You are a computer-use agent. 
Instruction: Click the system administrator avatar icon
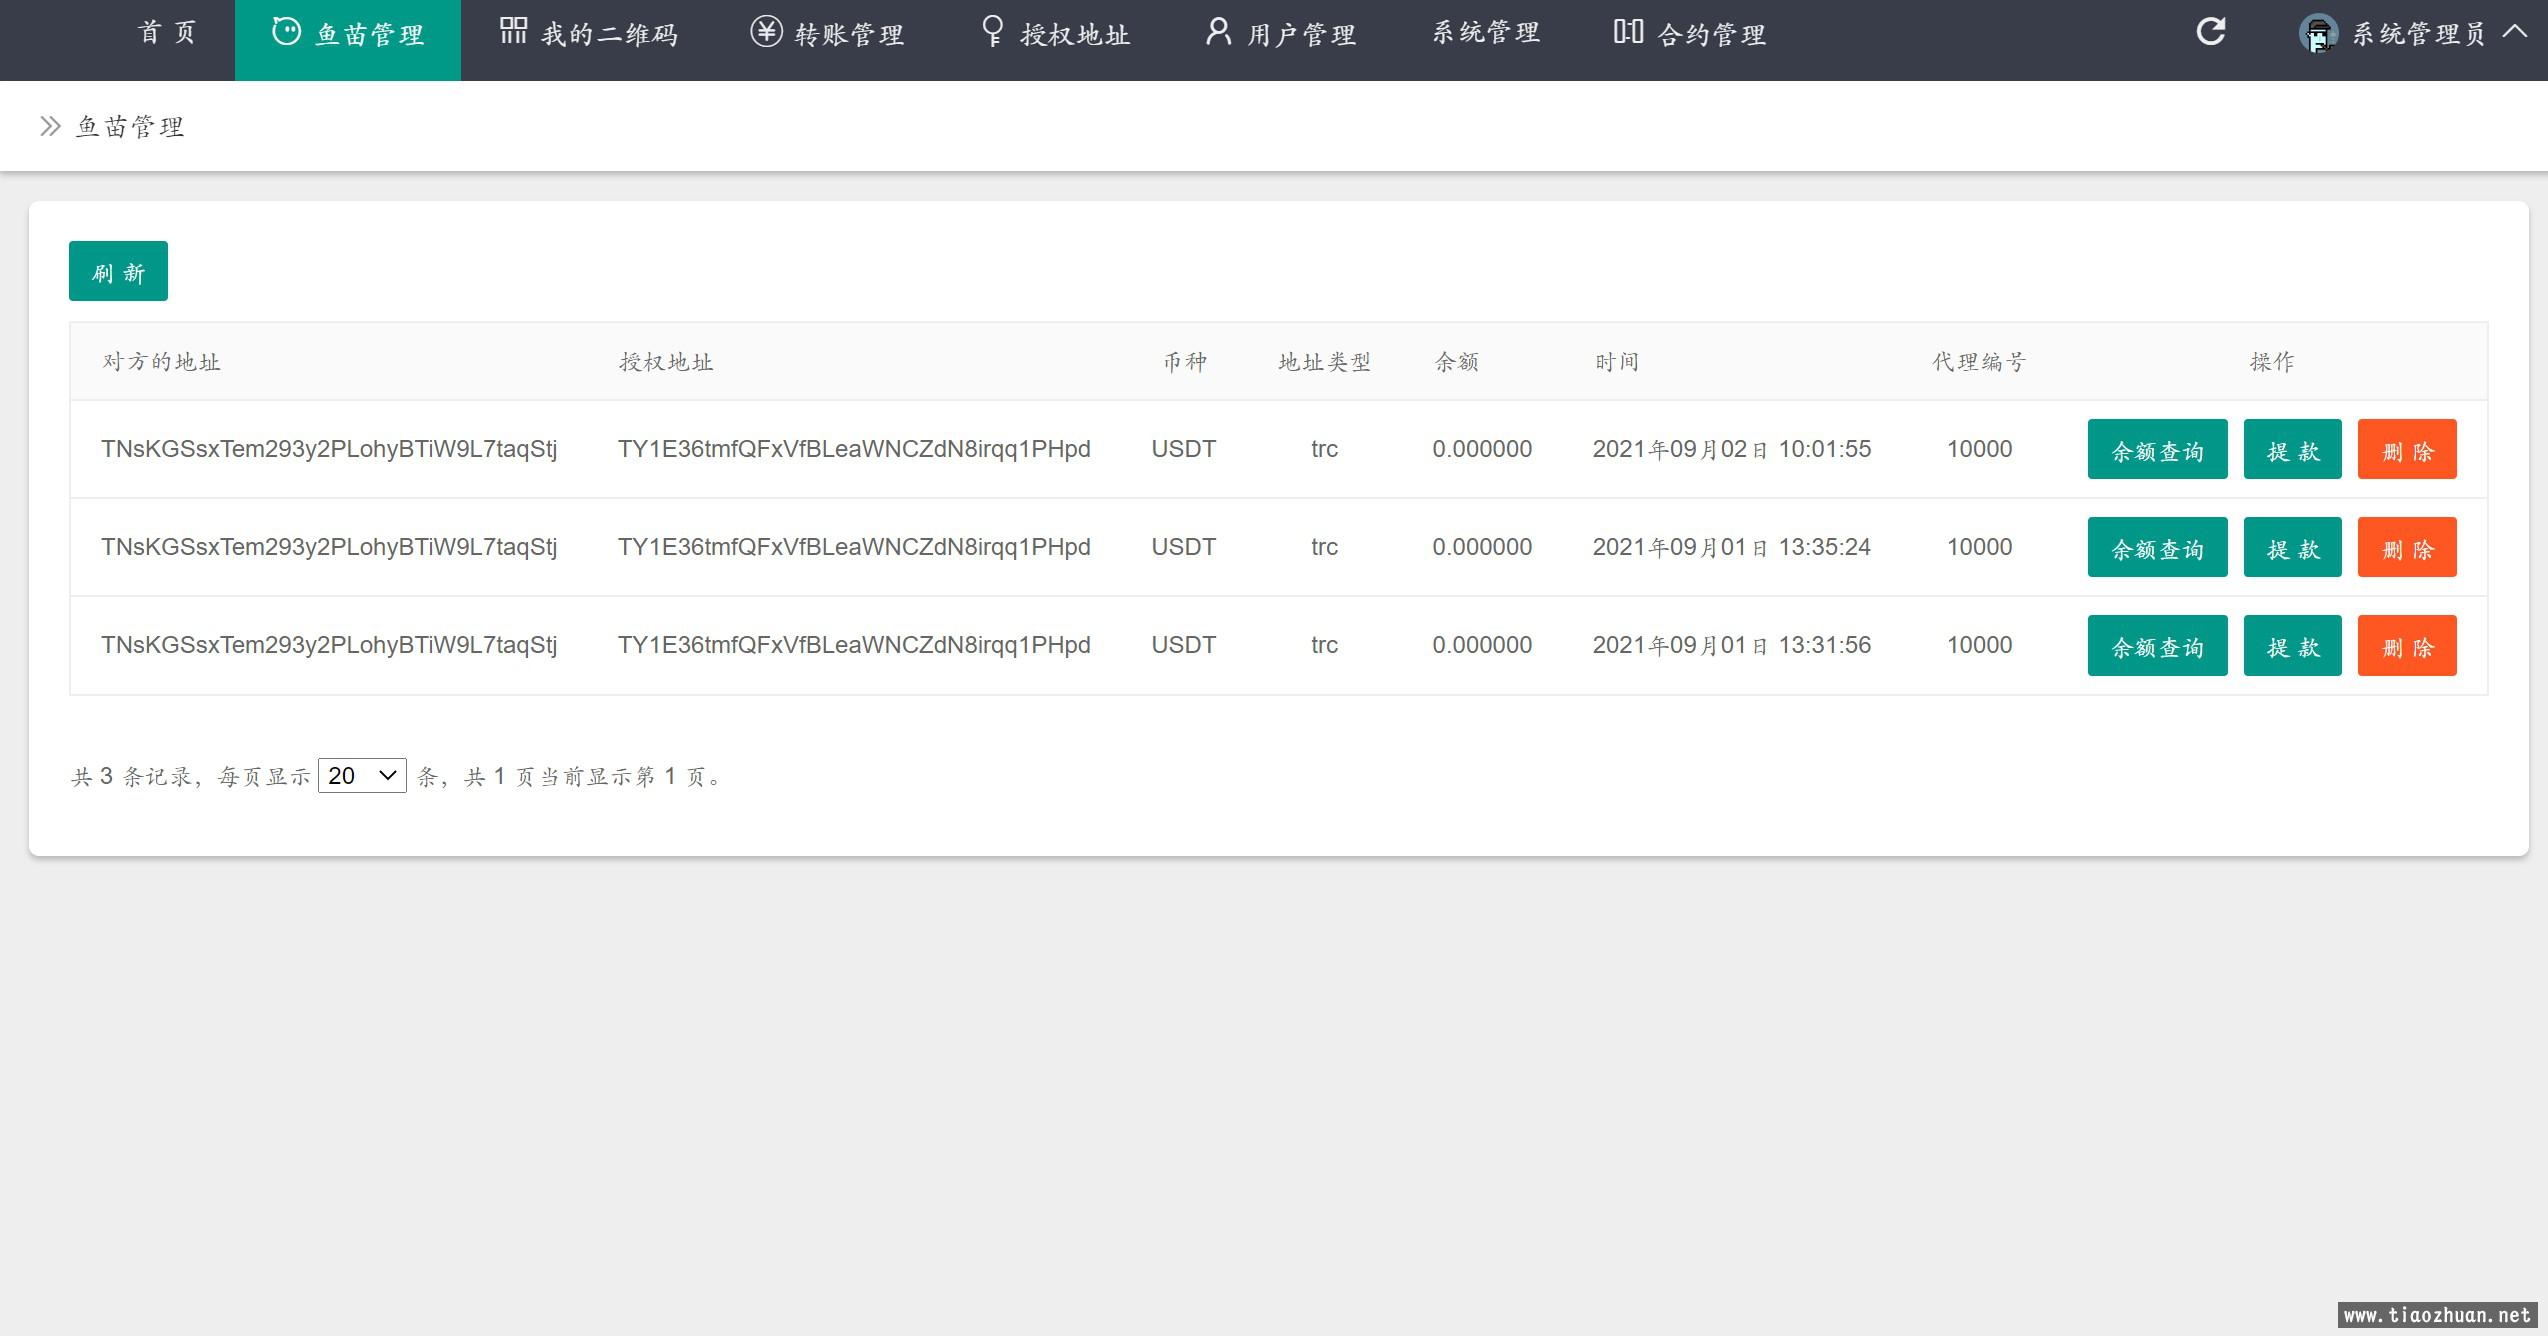point(2317,34)
